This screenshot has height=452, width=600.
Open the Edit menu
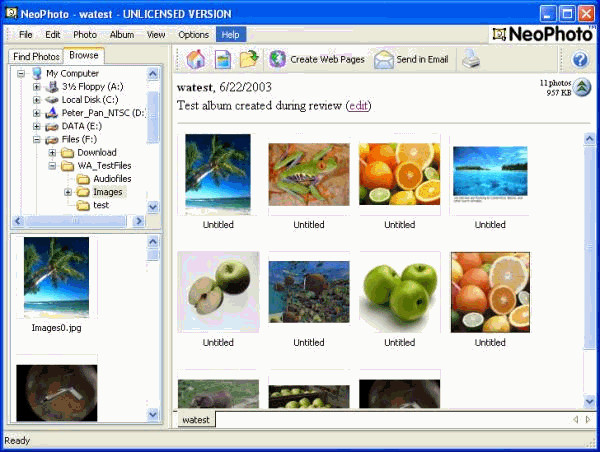pyautogui.click(x=52, y=34)
